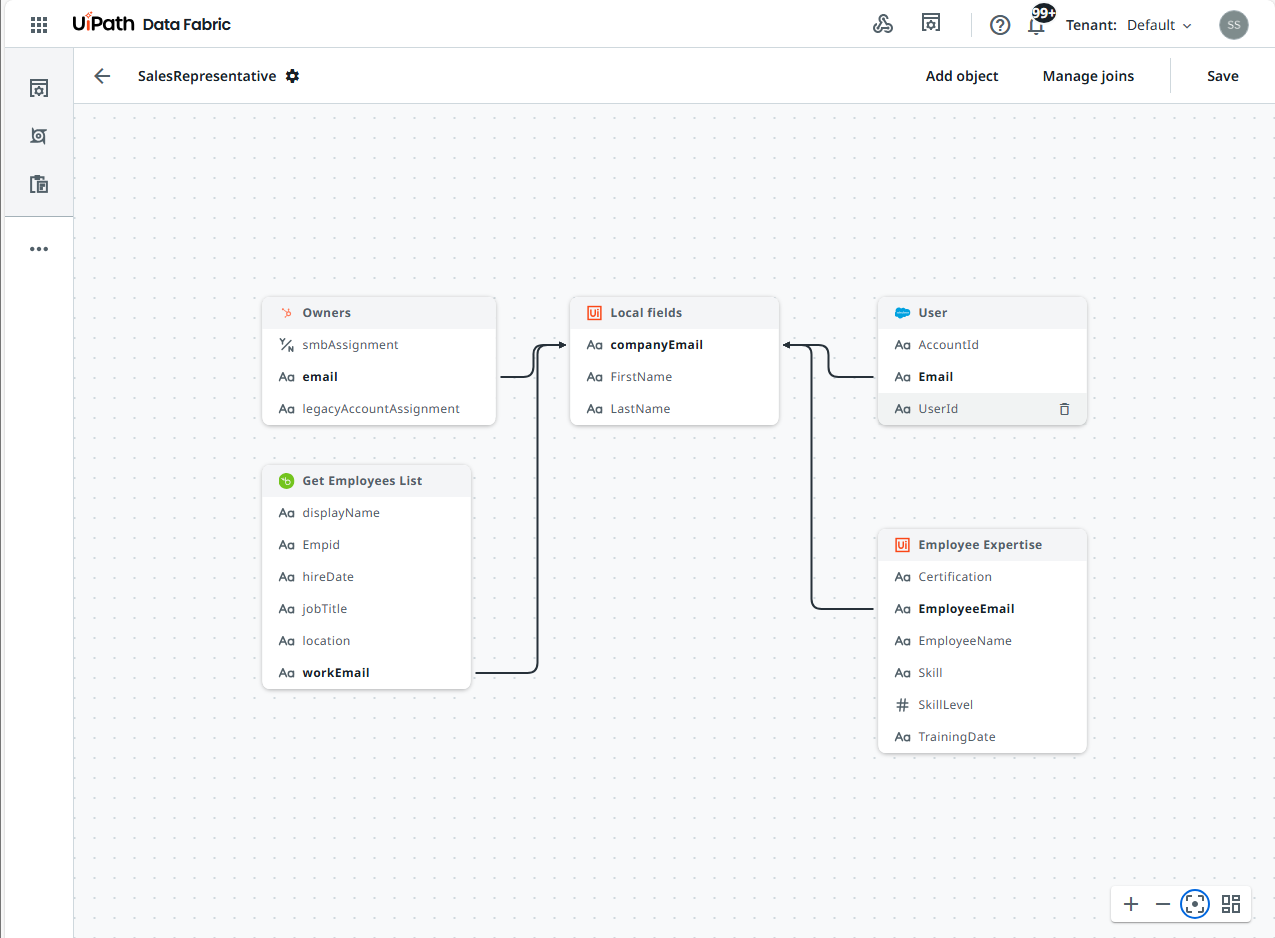Select the Get Employees List header

coord(366,481)
